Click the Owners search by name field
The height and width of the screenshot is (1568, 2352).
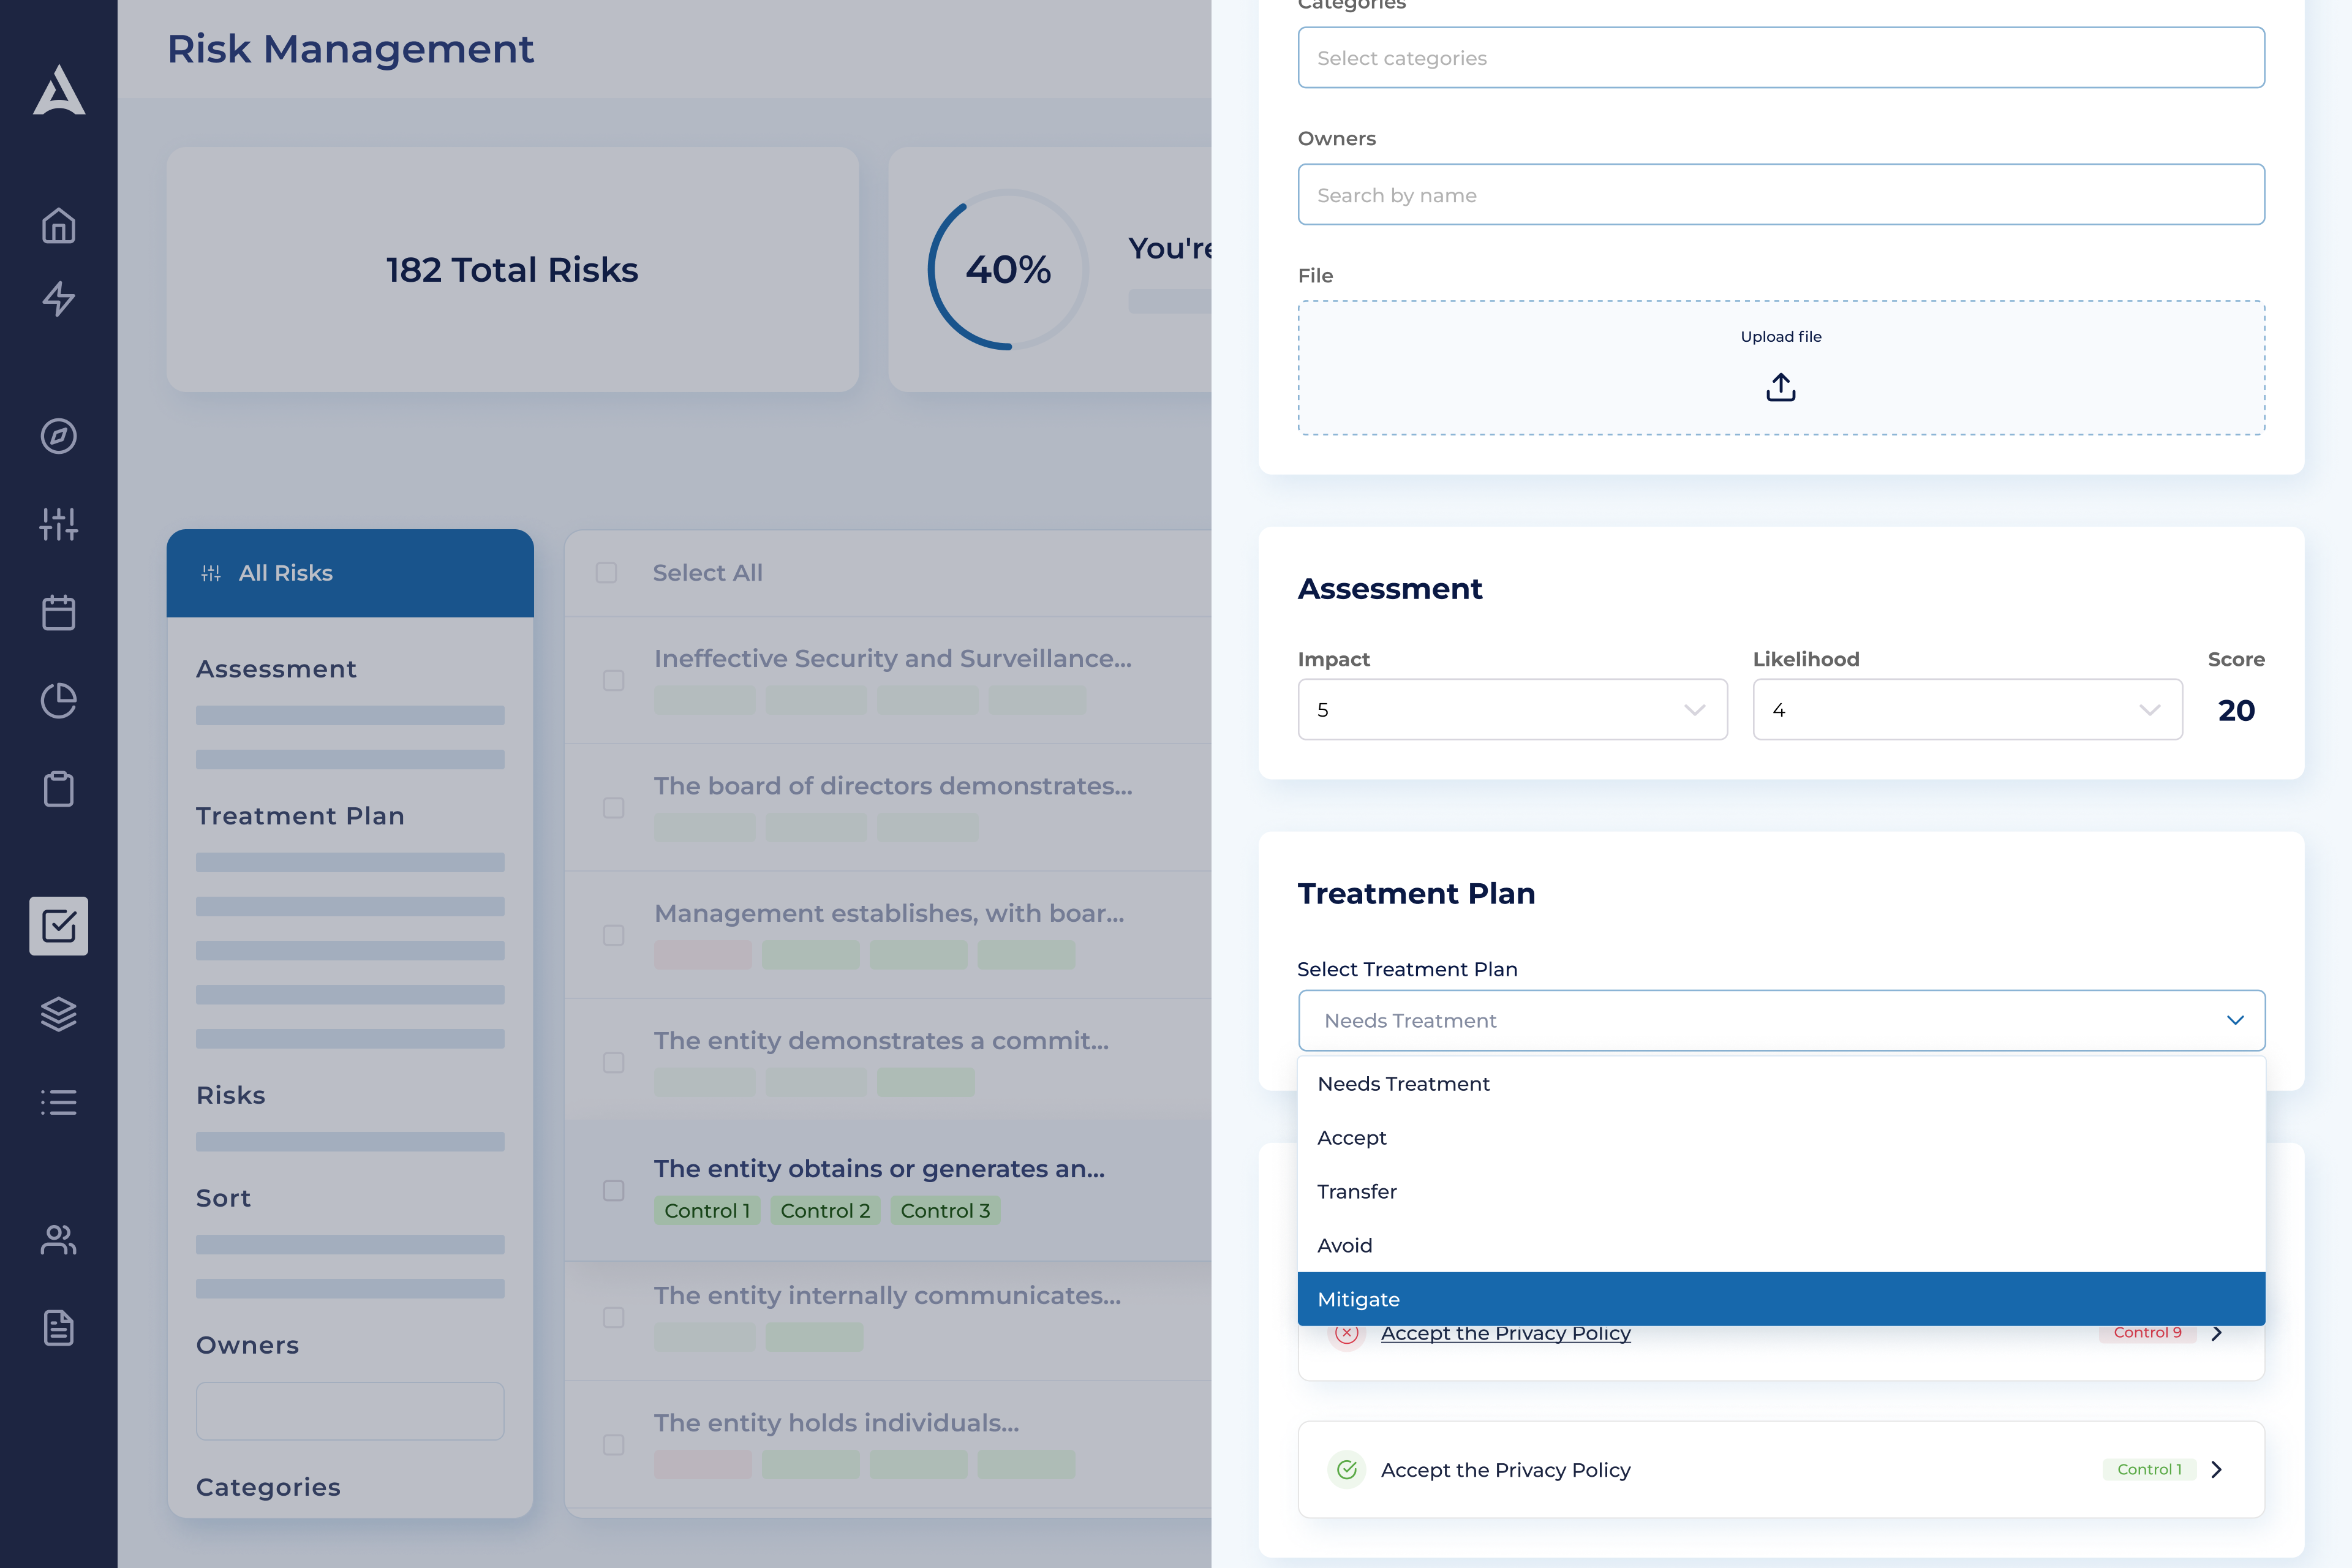tap(1780, 195)
